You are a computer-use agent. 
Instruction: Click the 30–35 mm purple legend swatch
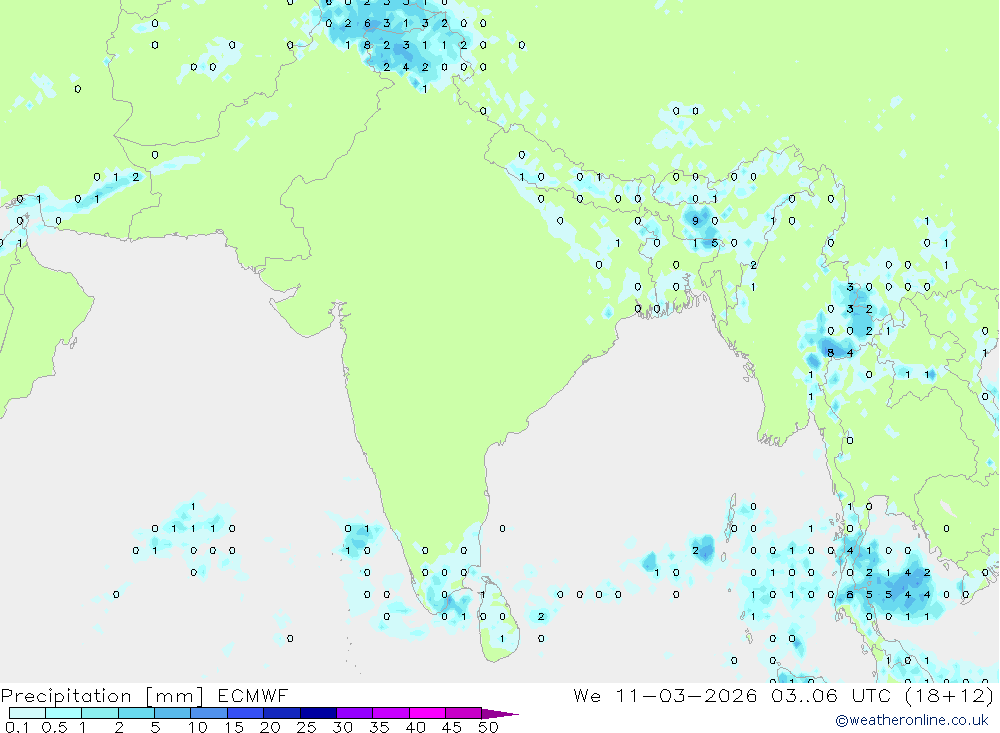pyautogui.click(x=355, y=713)
